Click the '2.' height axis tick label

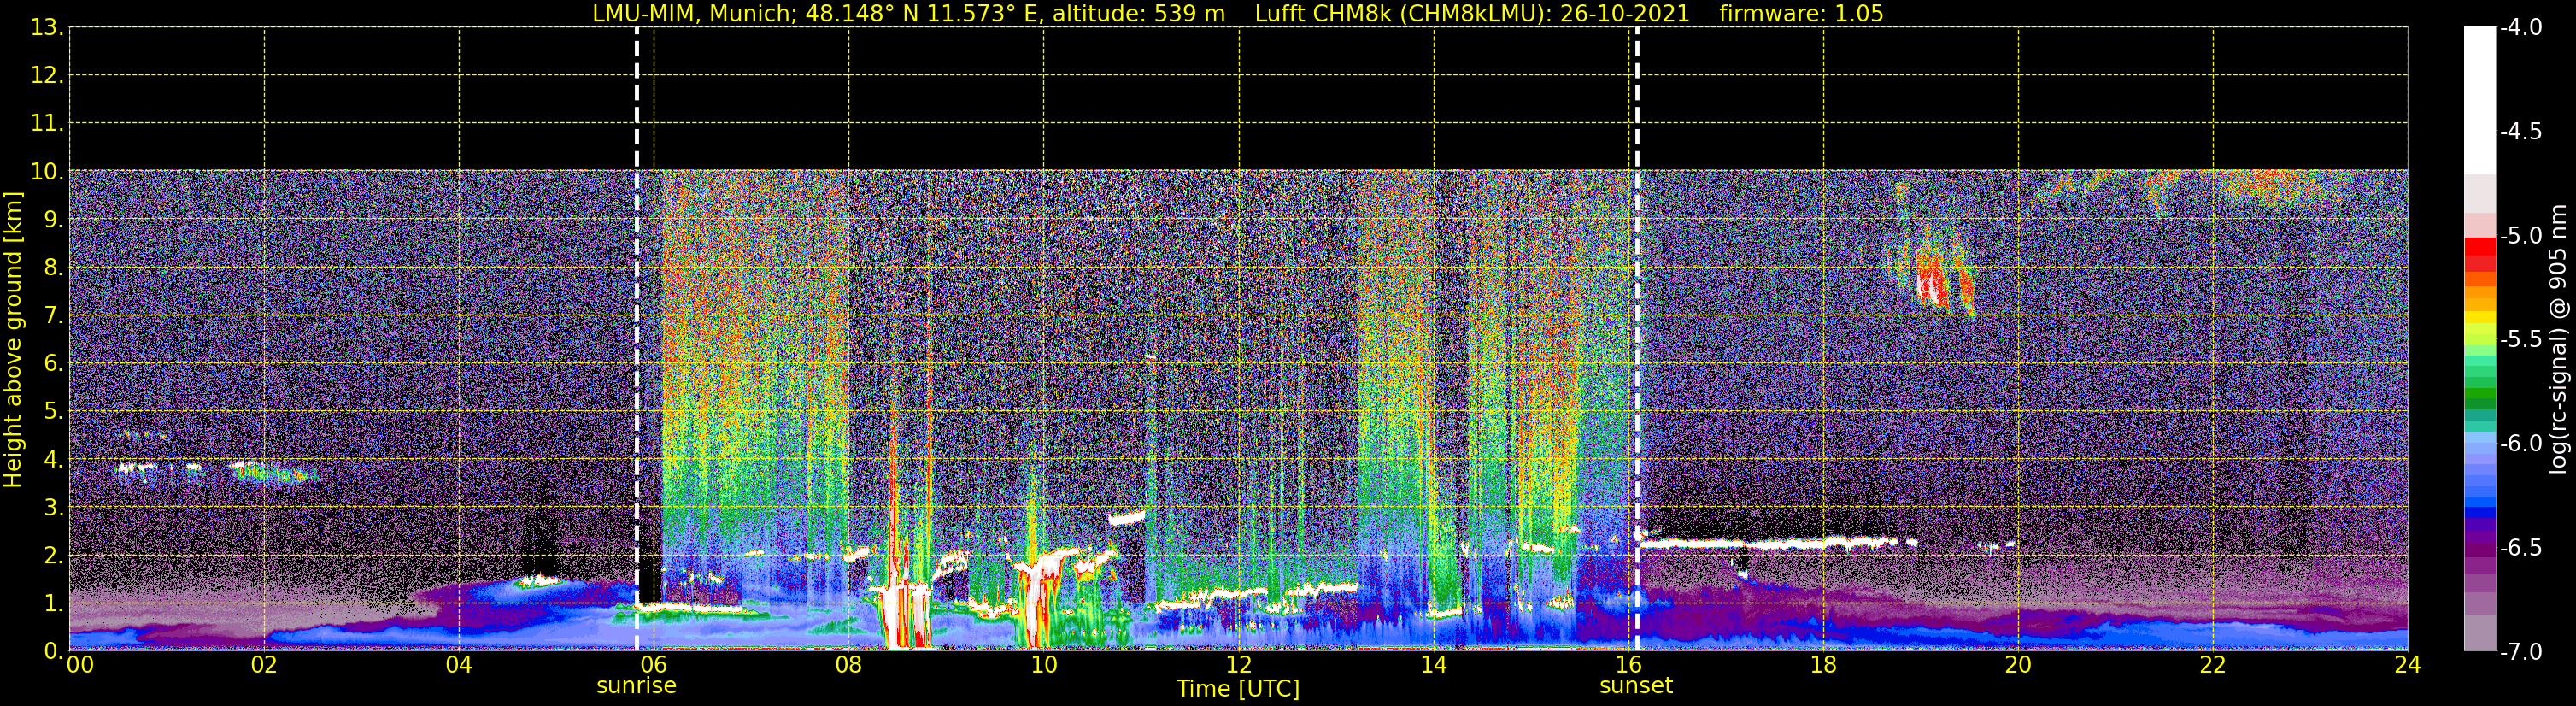53,555
